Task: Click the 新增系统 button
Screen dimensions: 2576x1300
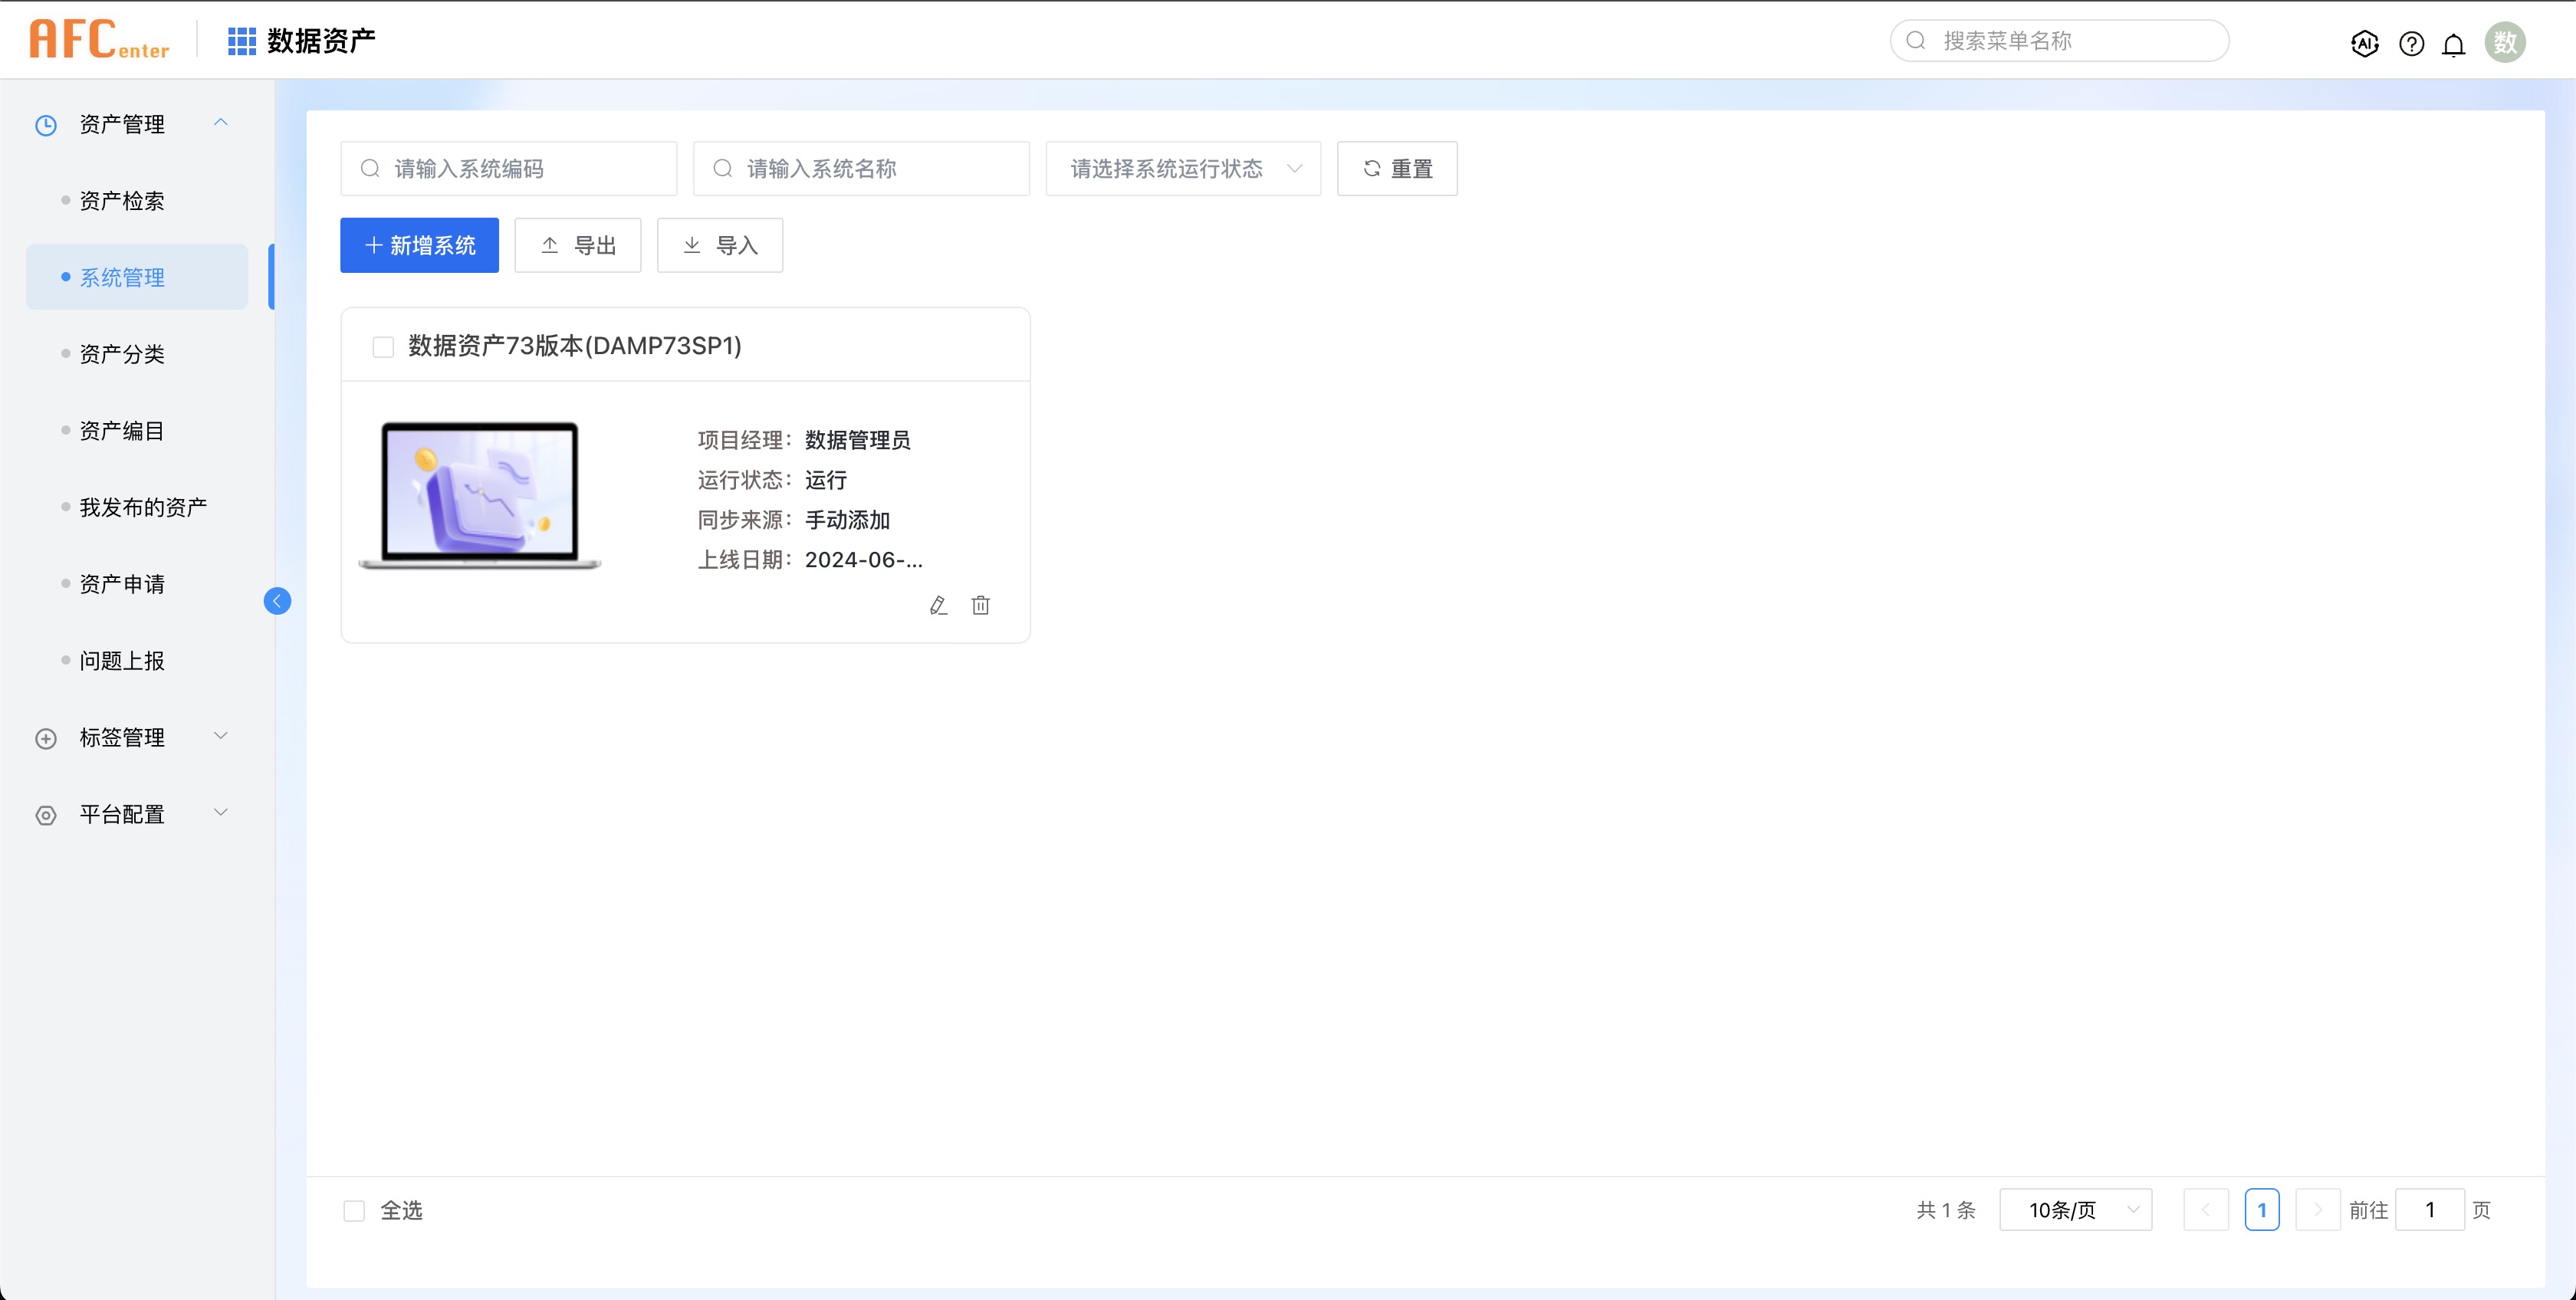Action: click(x=419, y=245)
